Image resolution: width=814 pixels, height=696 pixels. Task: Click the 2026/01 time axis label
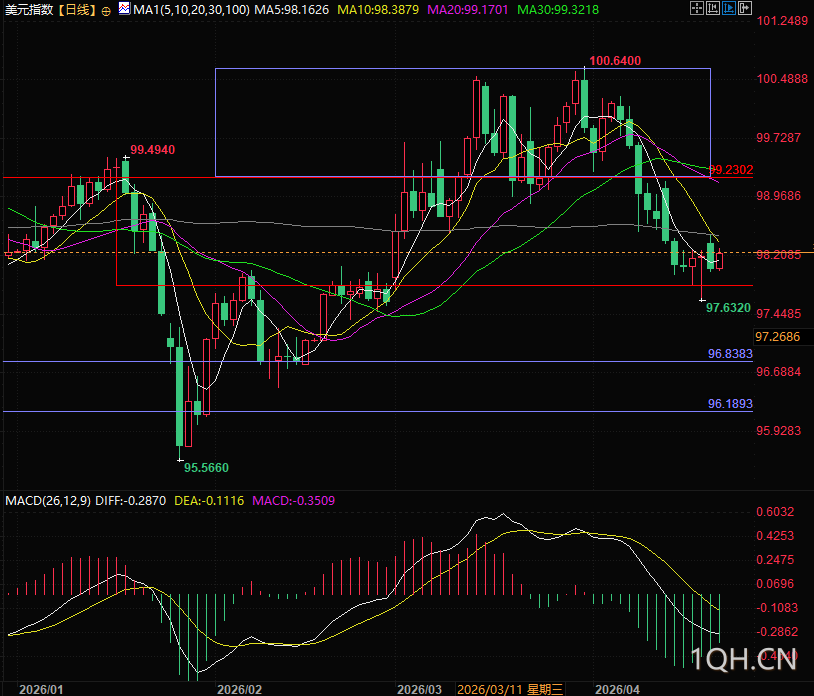click(41, 690)
